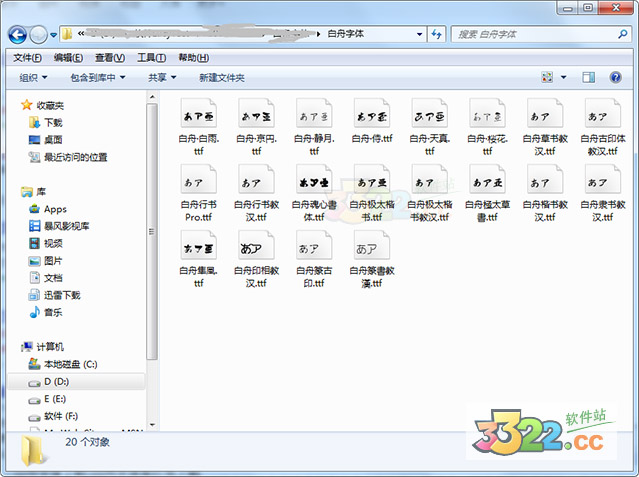This screenshot has height=477, width=639.
Task: Select font file 白舟-京円.ttf
Action: point(256,127)
